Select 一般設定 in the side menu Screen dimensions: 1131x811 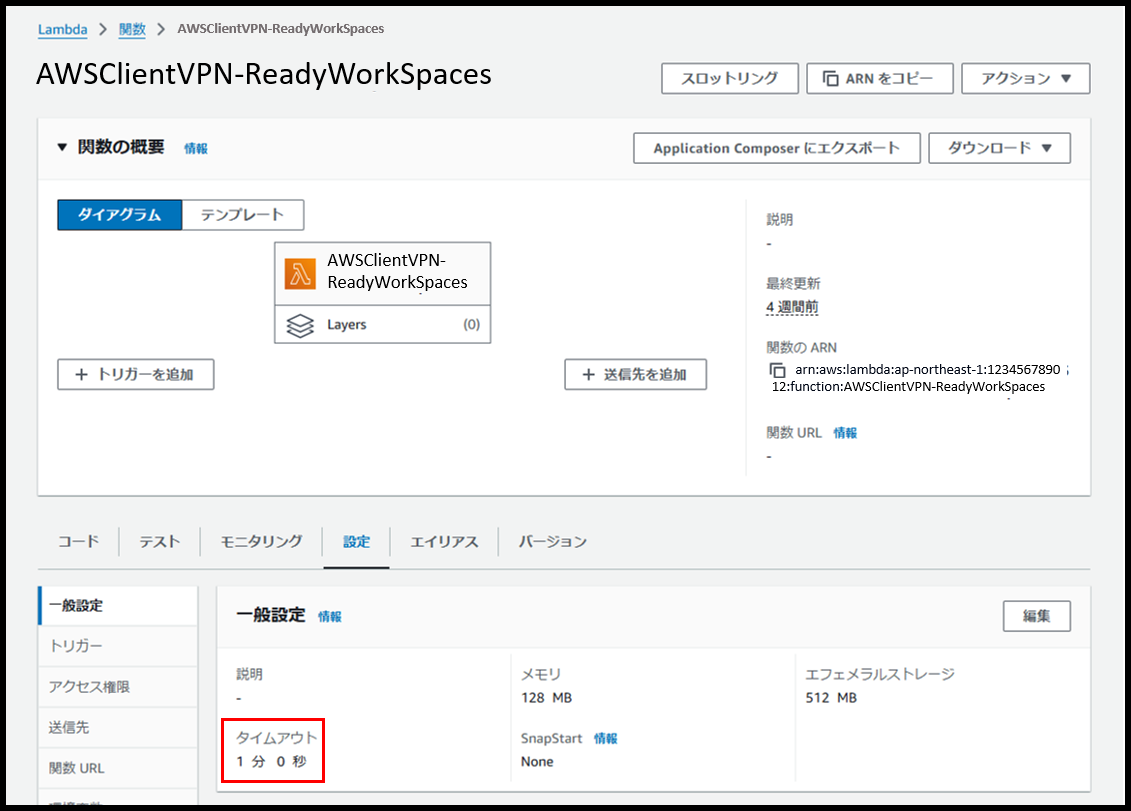118,605
